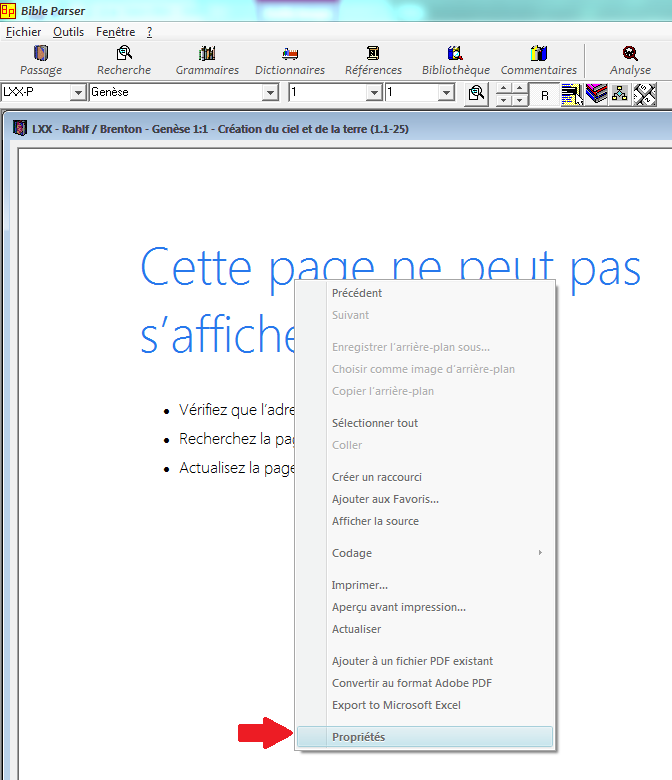
Task: Click the 'Vérifiez que l'adre' bullet text
Action: (x=237, y=410)
